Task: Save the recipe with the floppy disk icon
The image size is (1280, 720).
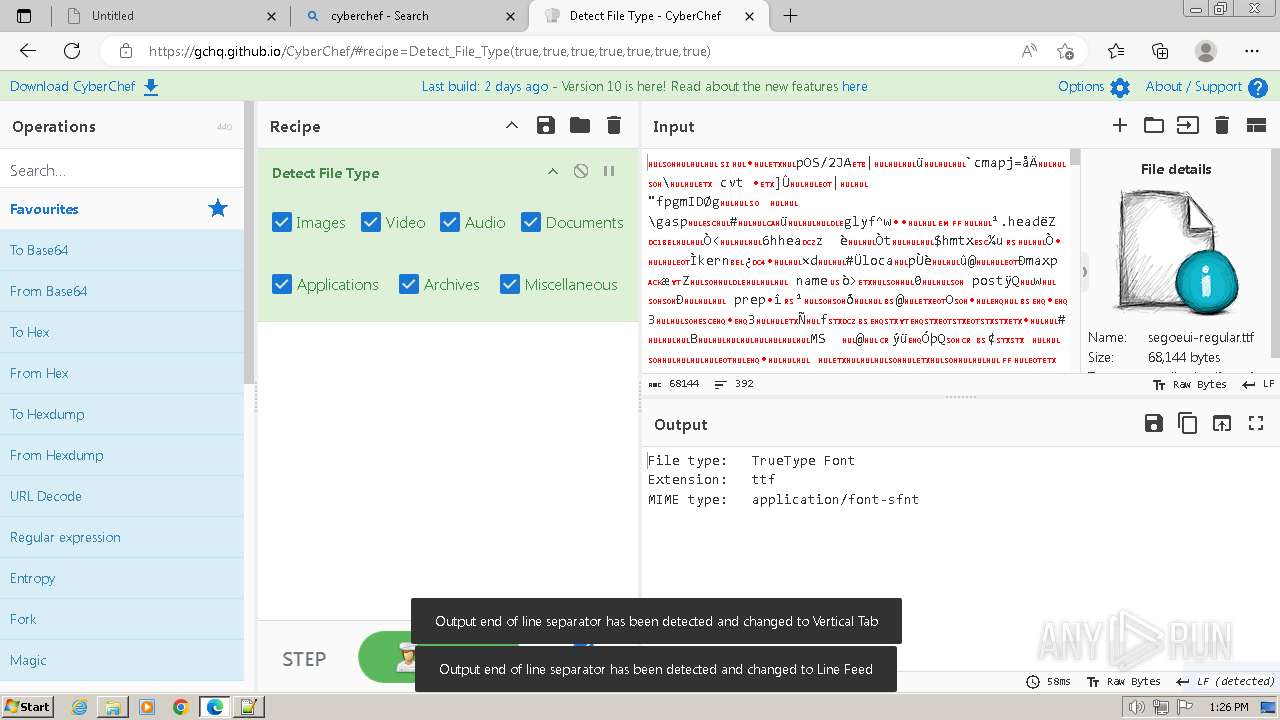Action: [545, 125]
